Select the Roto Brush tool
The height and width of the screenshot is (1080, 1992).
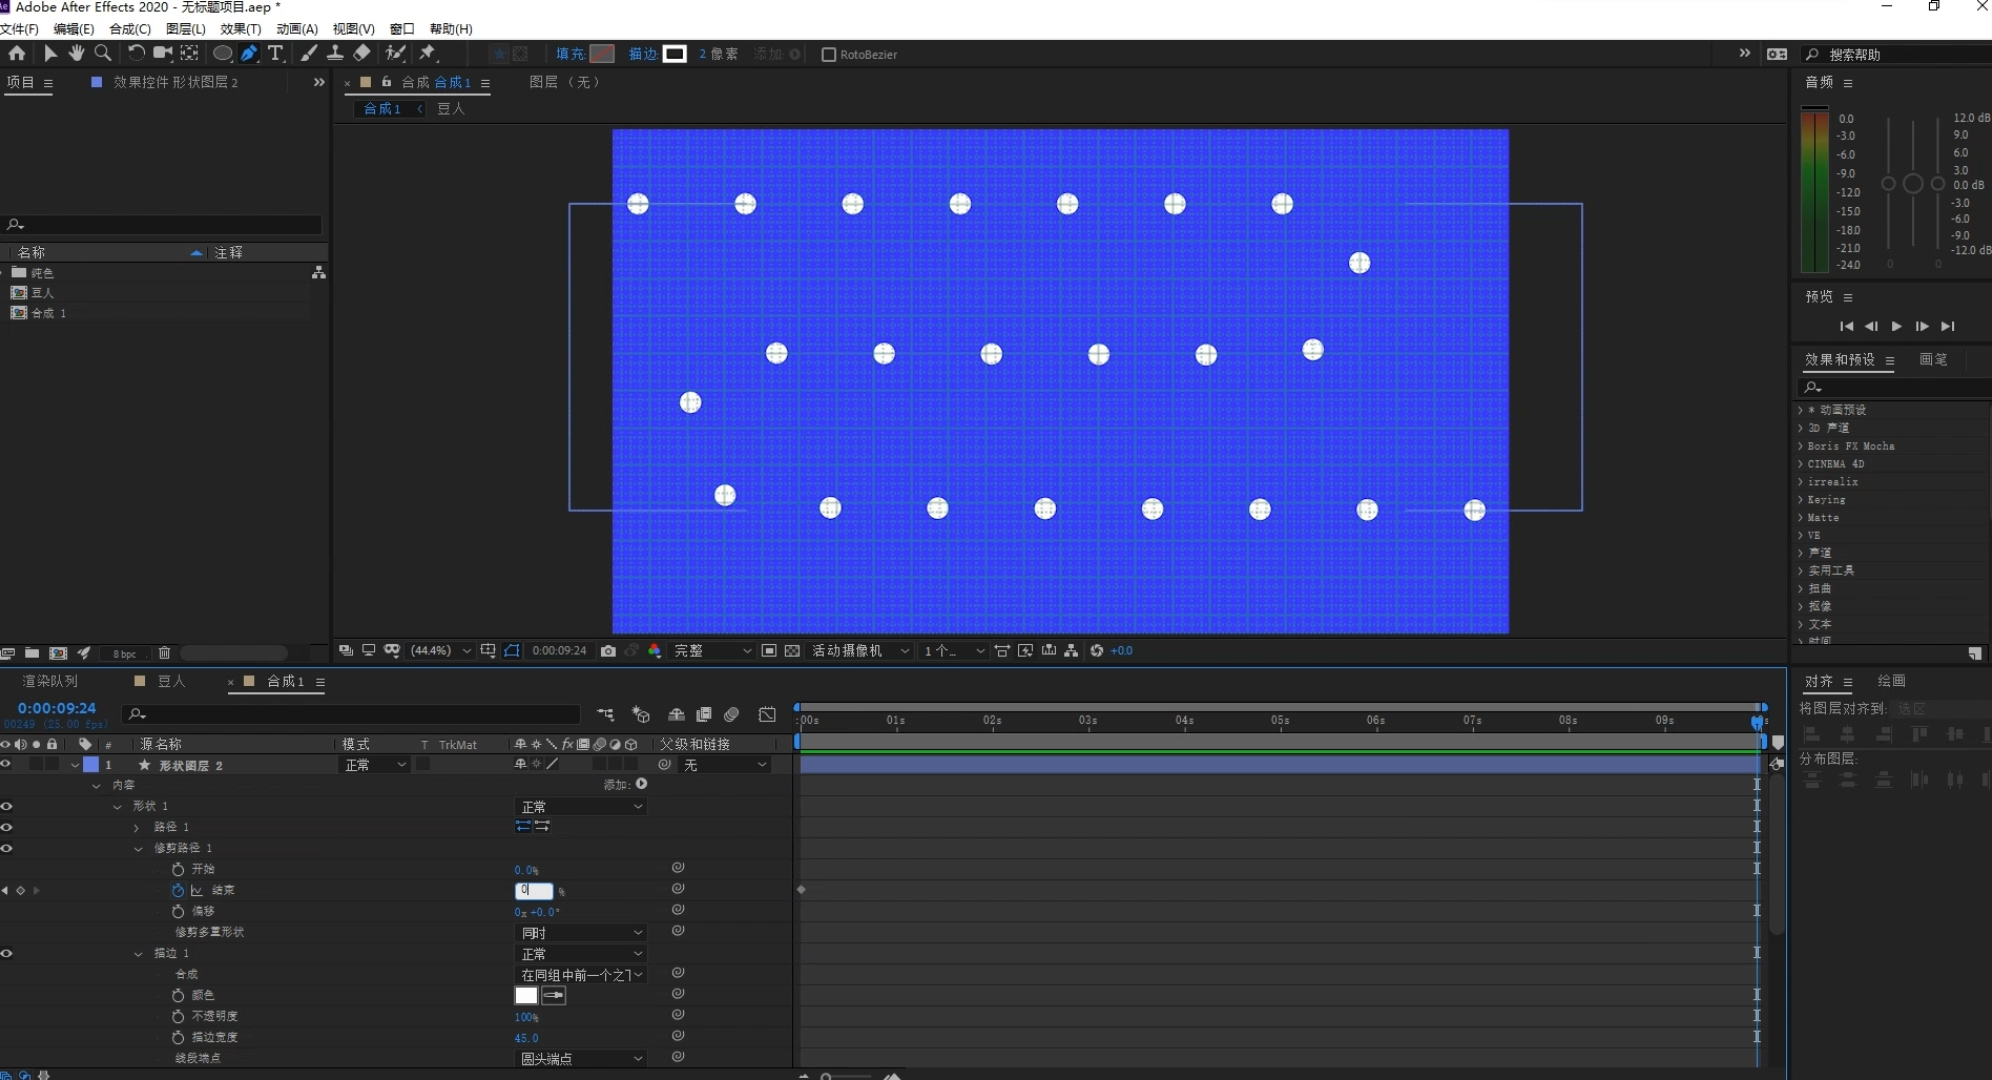[396, 53]
